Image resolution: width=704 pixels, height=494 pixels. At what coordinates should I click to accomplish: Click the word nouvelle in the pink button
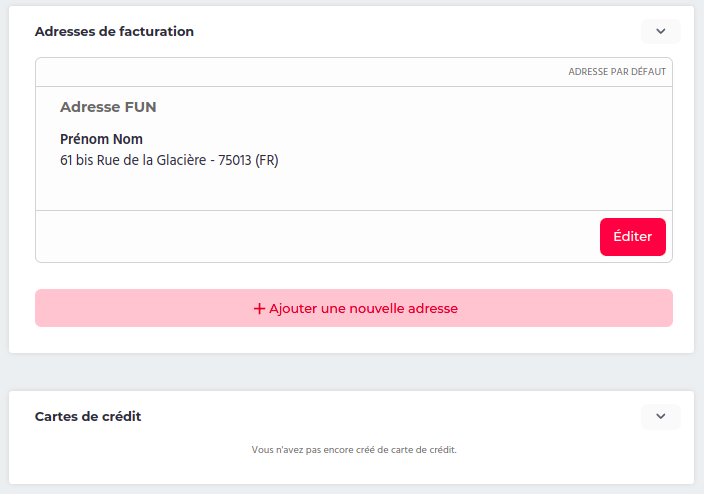[377, 309]
